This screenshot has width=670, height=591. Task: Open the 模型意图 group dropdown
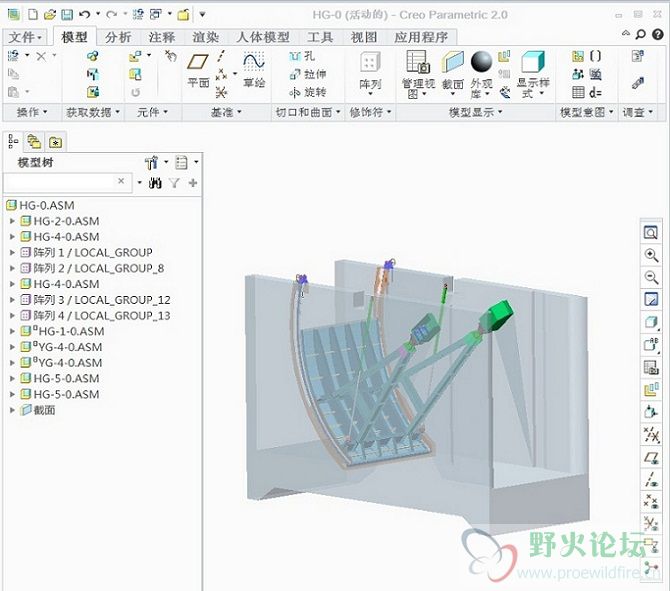[x=586, y=112]
